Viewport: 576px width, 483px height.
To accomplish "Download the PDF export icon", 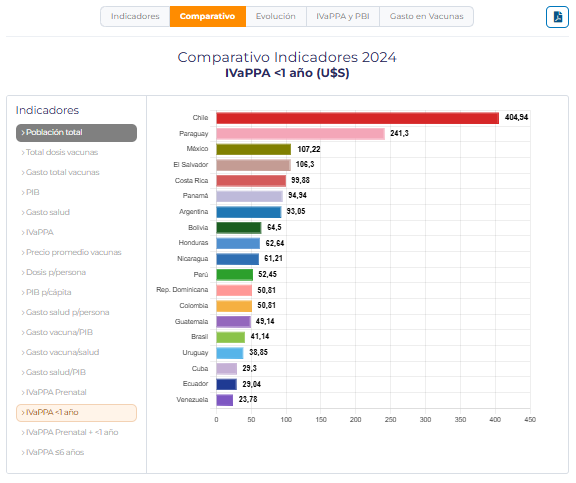I will [x=557, y=17].
